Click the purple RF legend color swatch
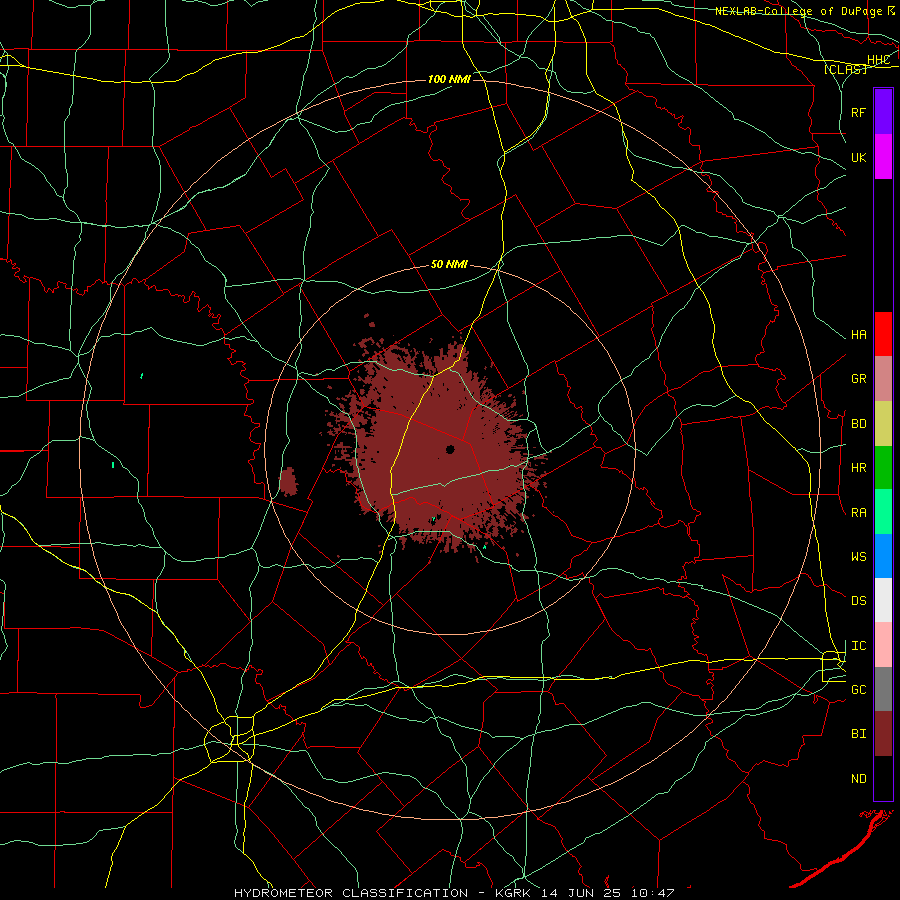This screenshot has width=900, height=900. [883, 111]
